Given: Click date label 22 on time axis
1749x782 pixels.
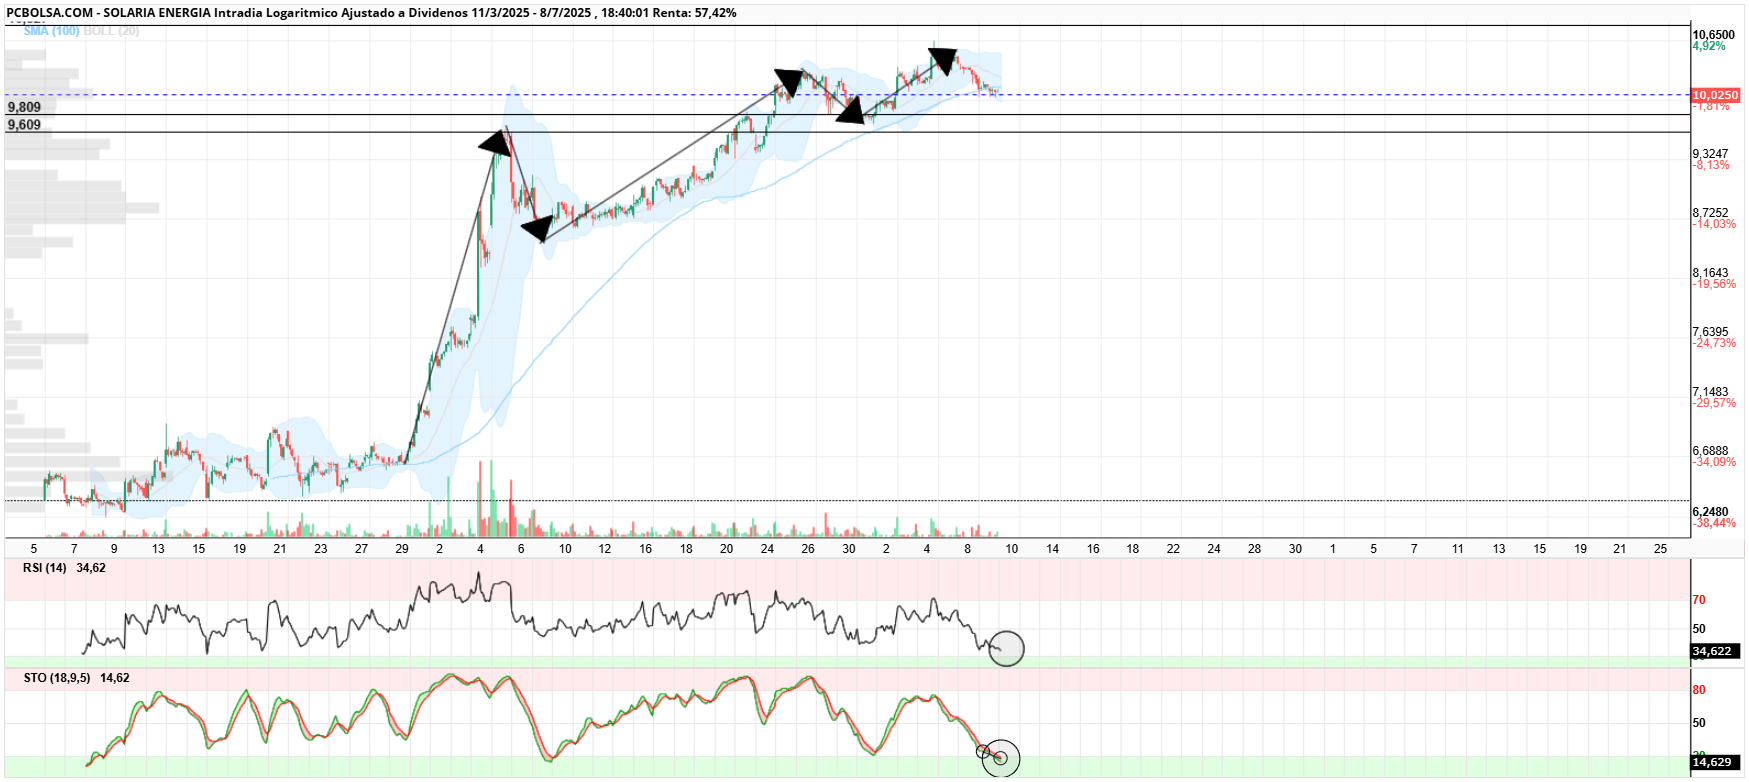Looking at the screenshot, I should coord(1173,549).
